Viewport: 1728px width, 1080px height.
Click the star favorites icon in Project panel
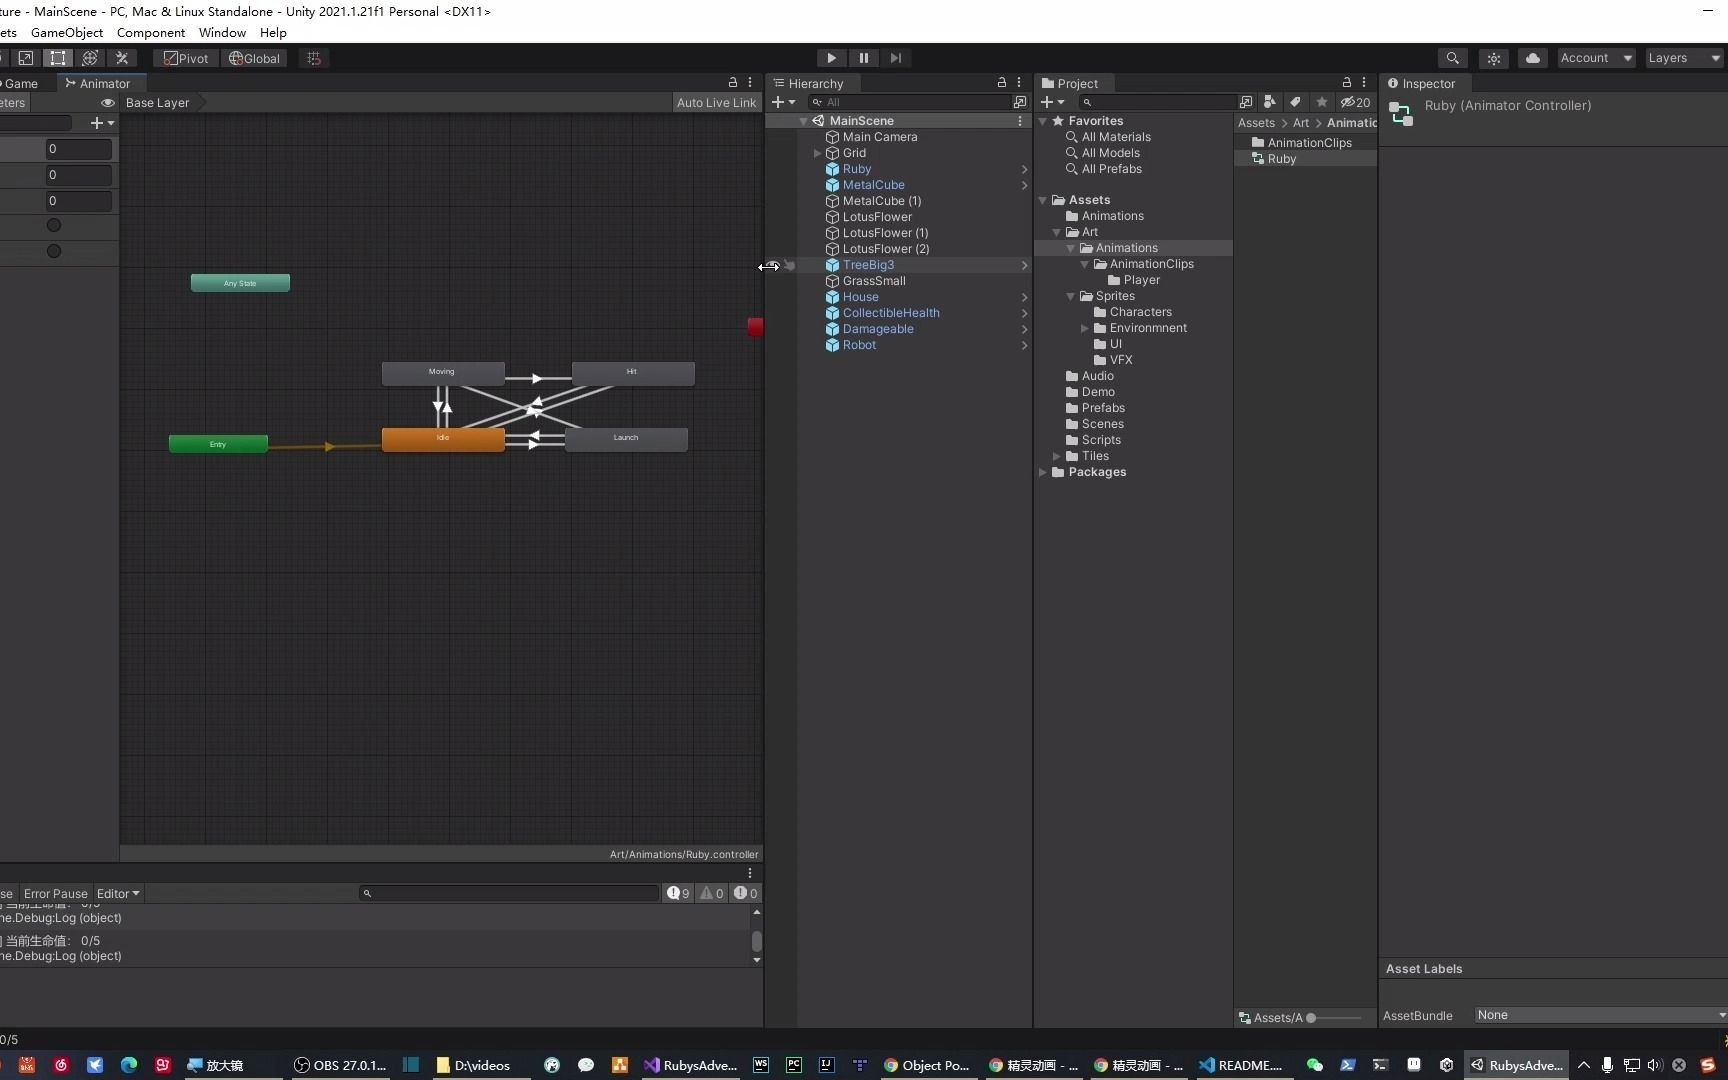tap(1321, 102)
